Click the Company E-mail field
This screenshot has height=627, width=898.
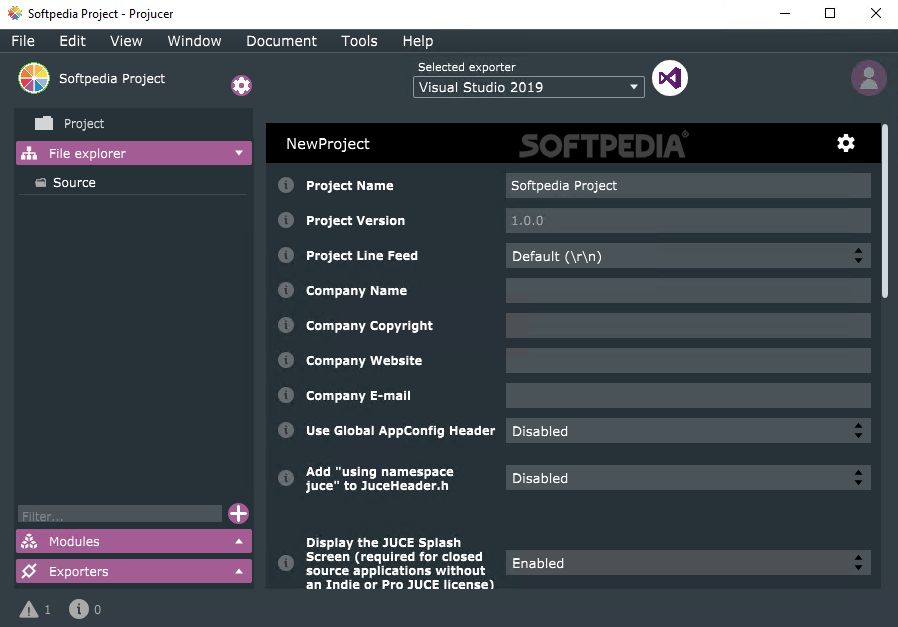coord(688,395)
